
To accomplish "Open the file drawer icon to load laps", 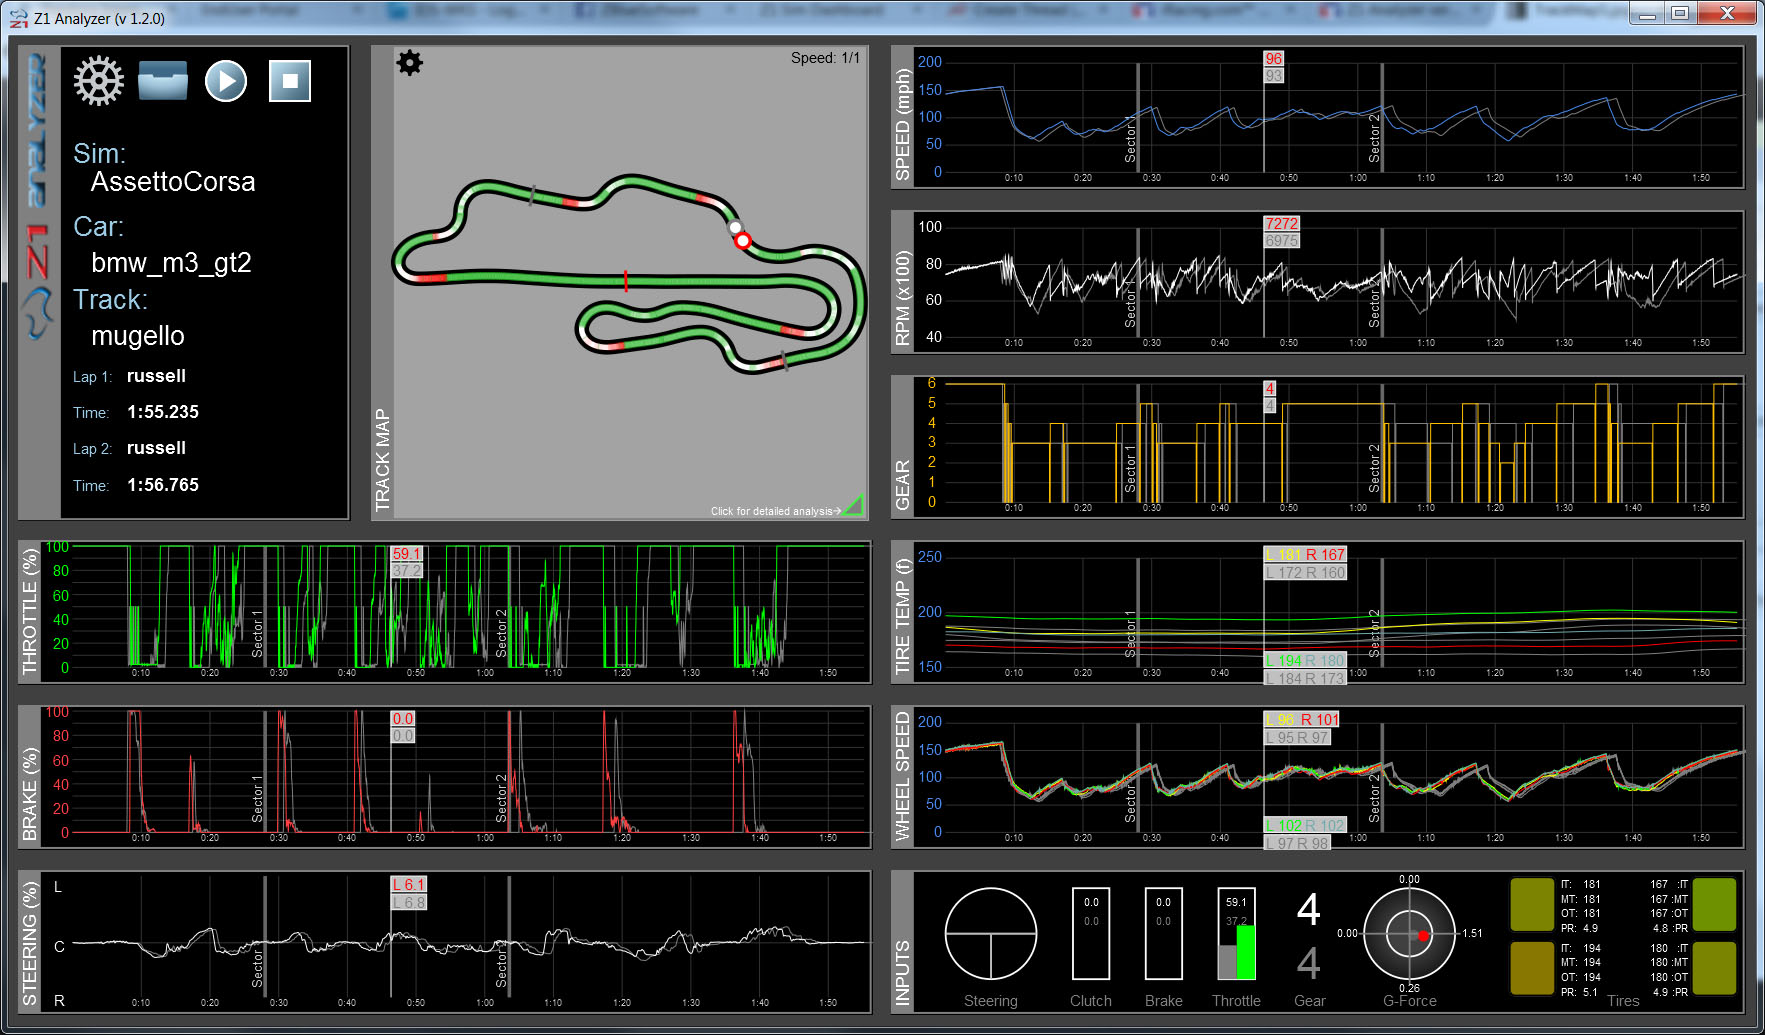I will point(163,81).
